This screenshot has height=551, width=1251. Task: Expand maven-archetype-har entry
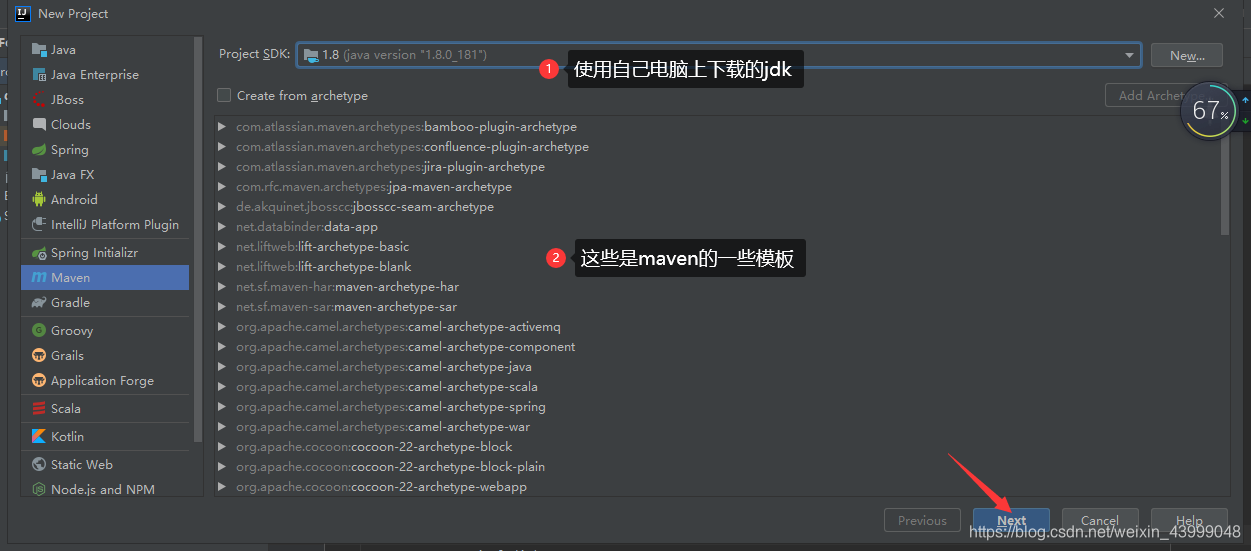click(222, 287)
